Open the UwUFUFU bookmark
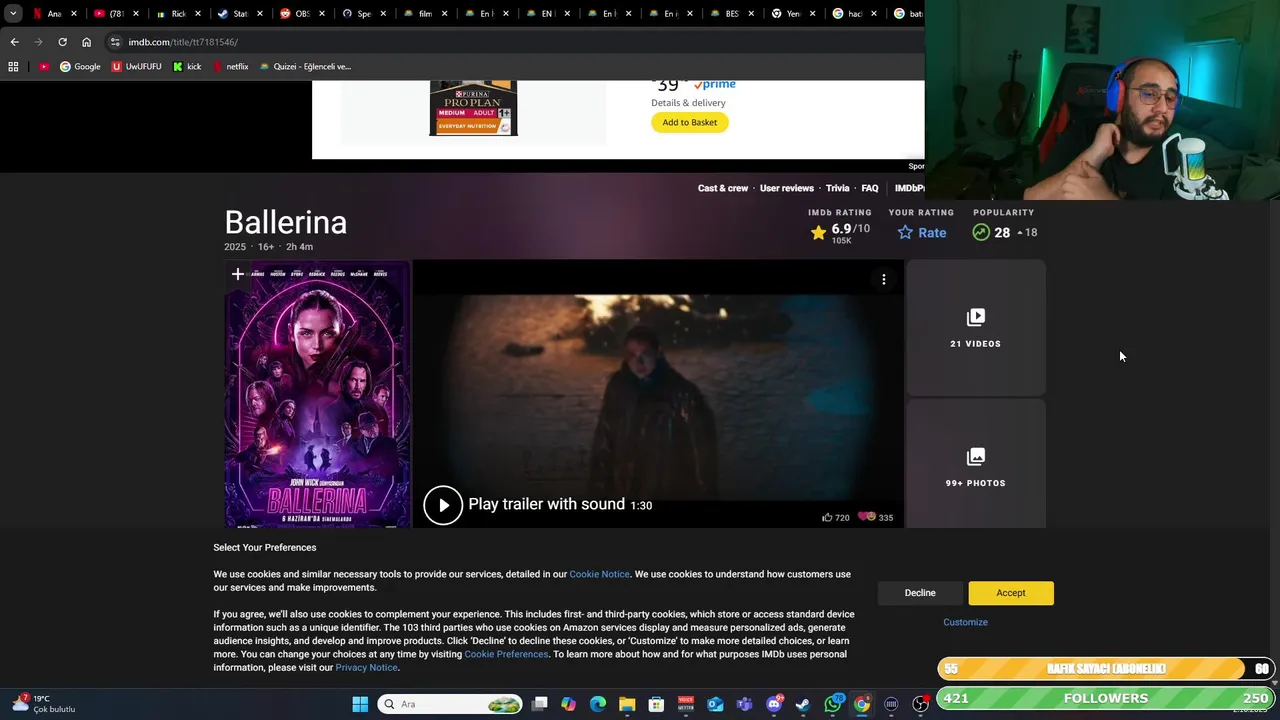Screen dimensions: 1280x720 click(x=136, y=67)
